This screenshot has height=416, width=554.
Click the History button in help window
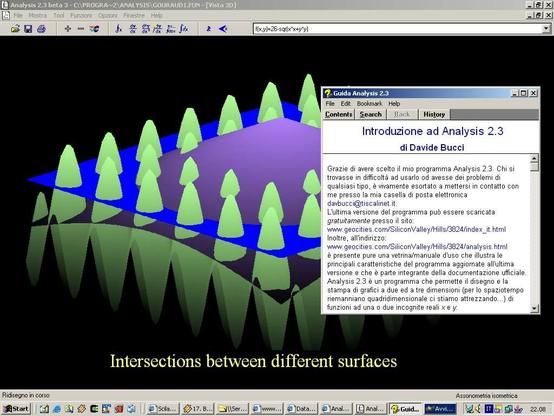pyautogui.click(x=434, y=115)
